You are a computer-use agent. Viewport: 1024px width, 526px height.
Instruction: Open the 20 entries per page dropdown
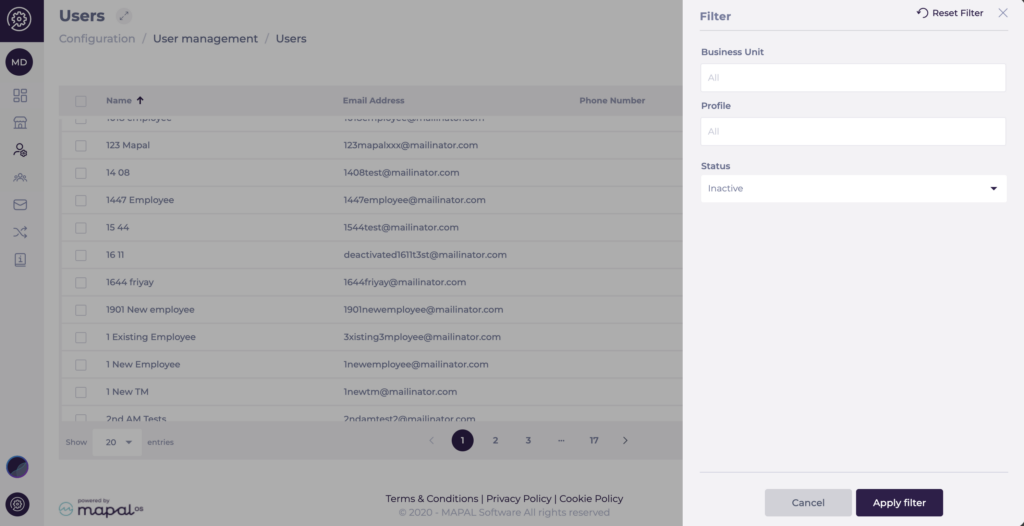pos(116,441)
